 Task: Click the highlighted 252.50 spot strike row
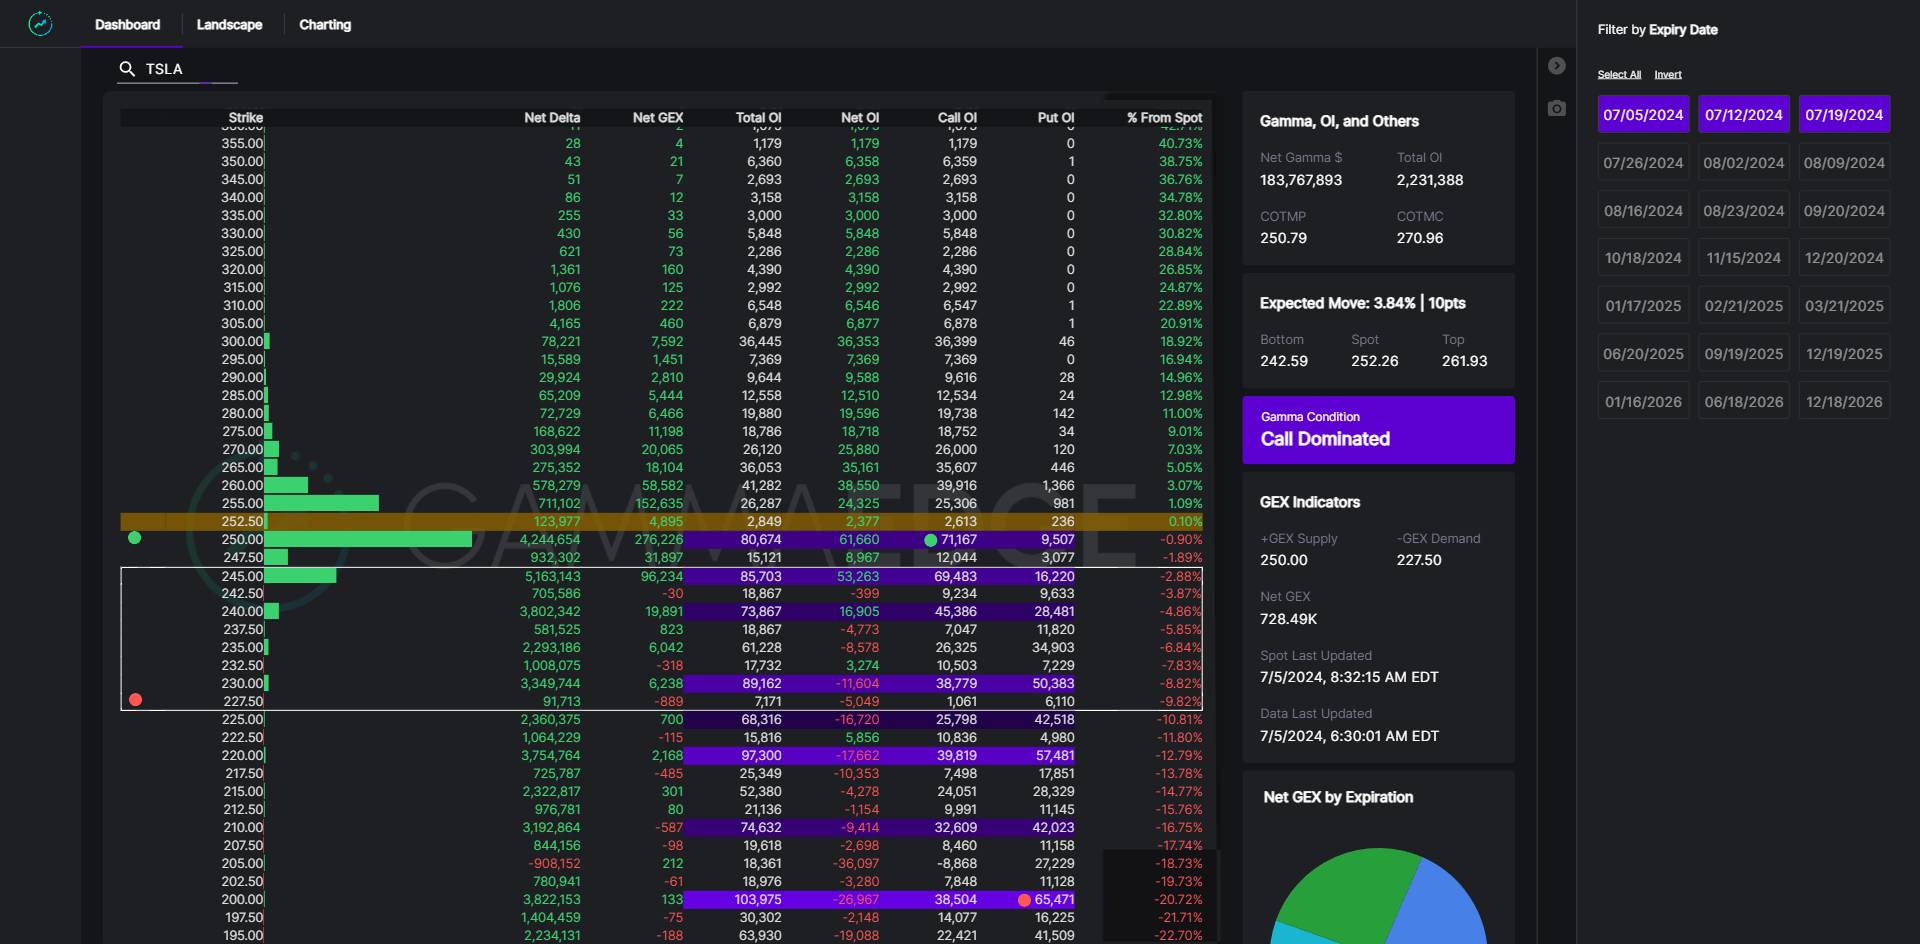click(661, 521)
